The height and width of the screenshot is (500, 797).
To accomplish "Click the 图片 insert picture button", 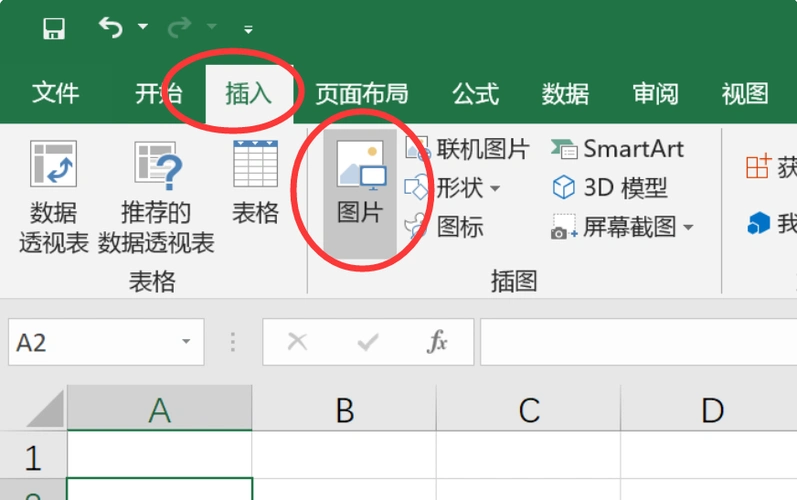I will click(360, 193).
